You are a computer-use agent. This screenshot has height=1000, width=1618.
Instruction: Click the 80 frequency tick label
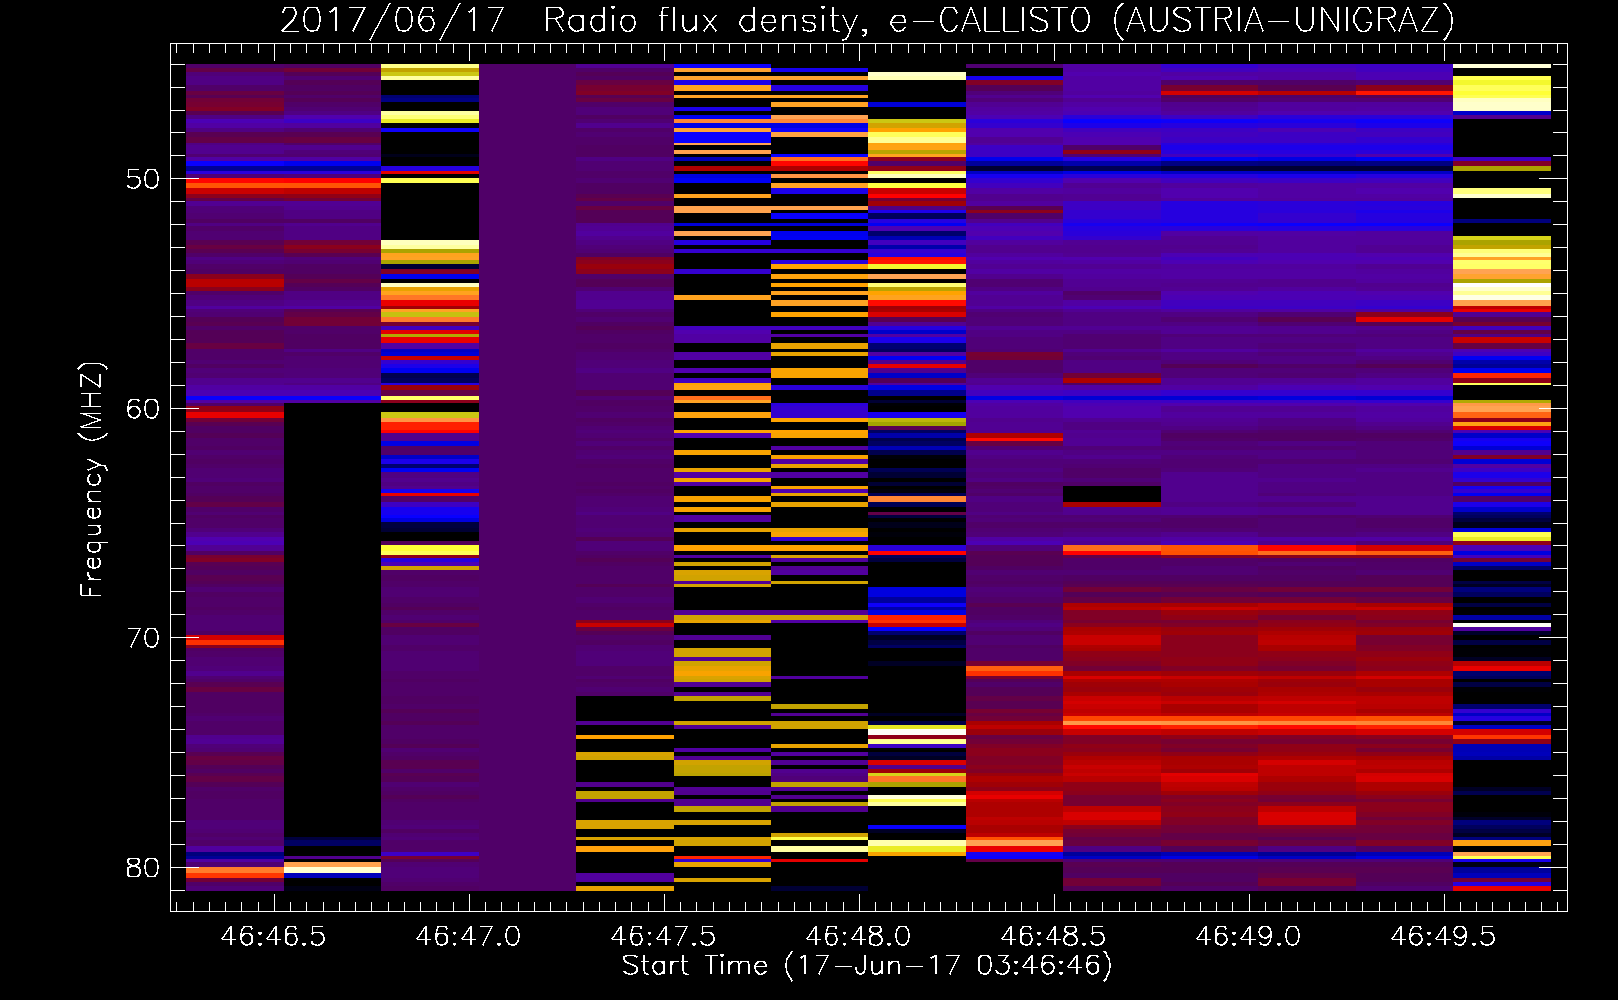(143, 868)
